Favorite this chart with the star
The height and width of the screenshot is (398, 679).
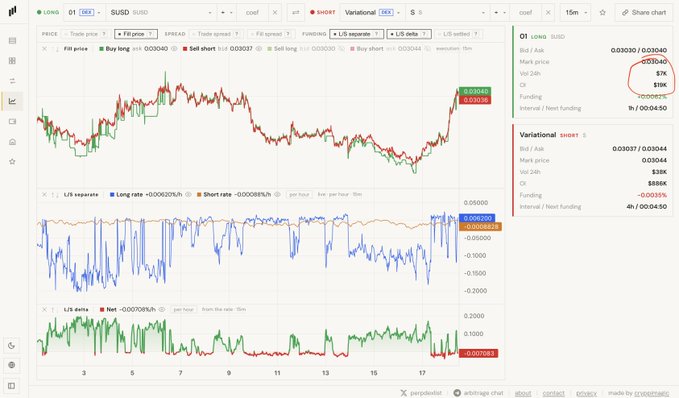pos(602,13)
